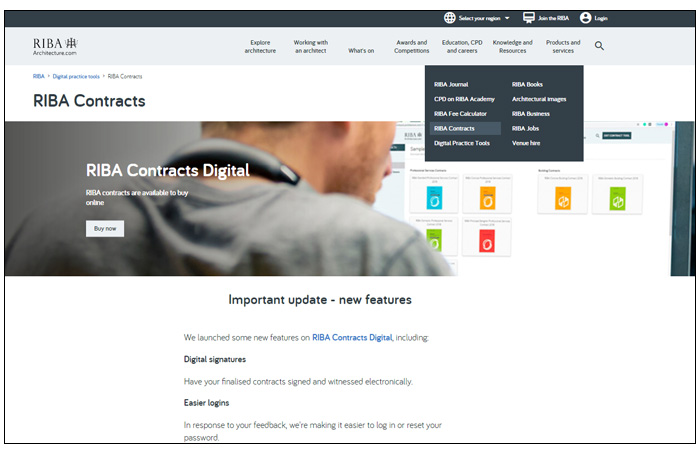Open the Explore architecture menu
Image resolution: width=700 pixels, height=455 pixels.
(x=260, y=46)
